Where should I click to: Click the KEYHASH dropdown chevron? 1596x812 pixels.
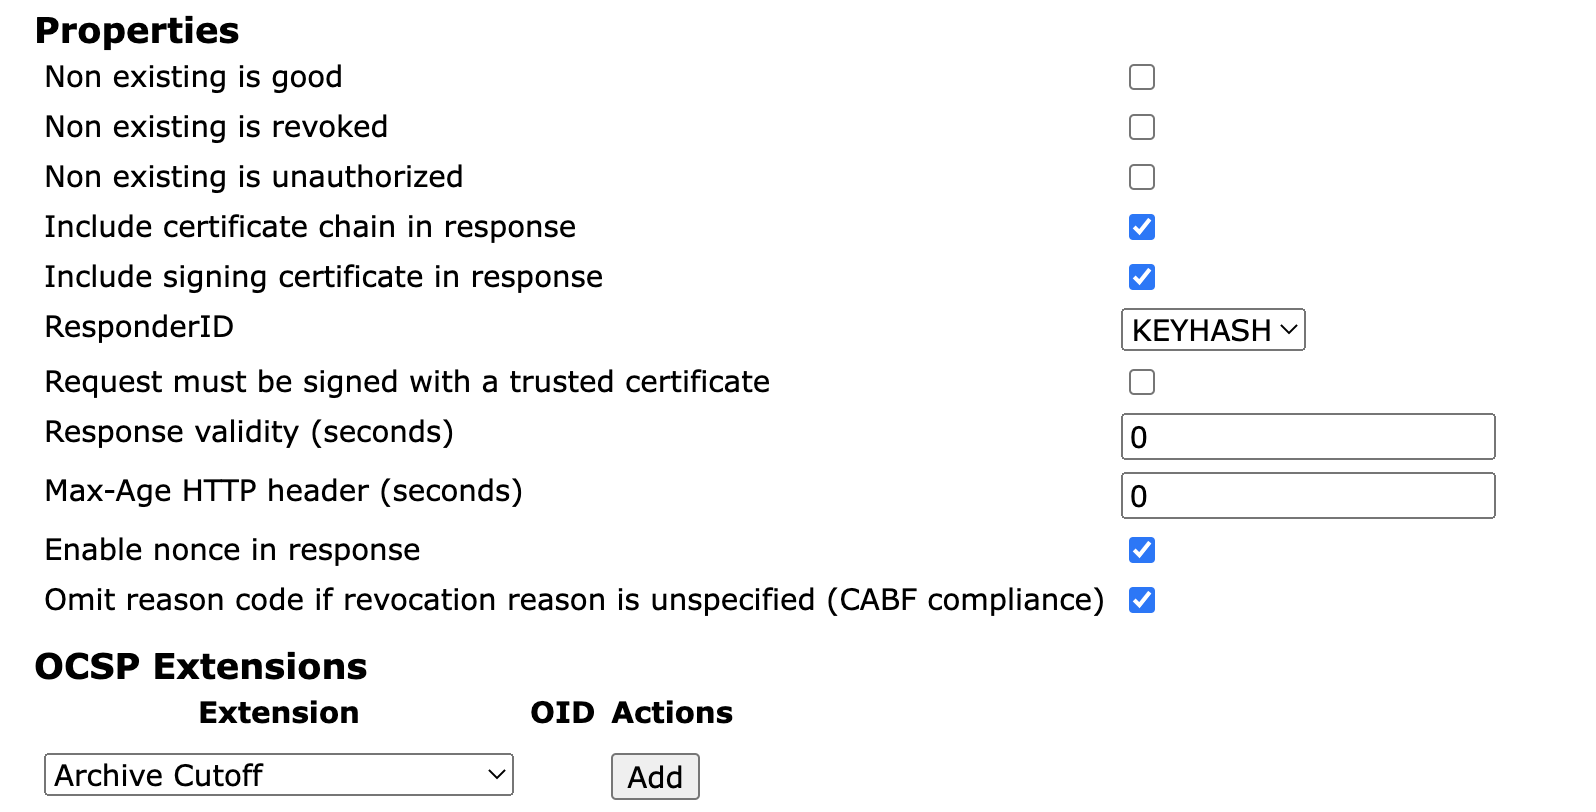pyautogui.click(x=1288, y=330)
